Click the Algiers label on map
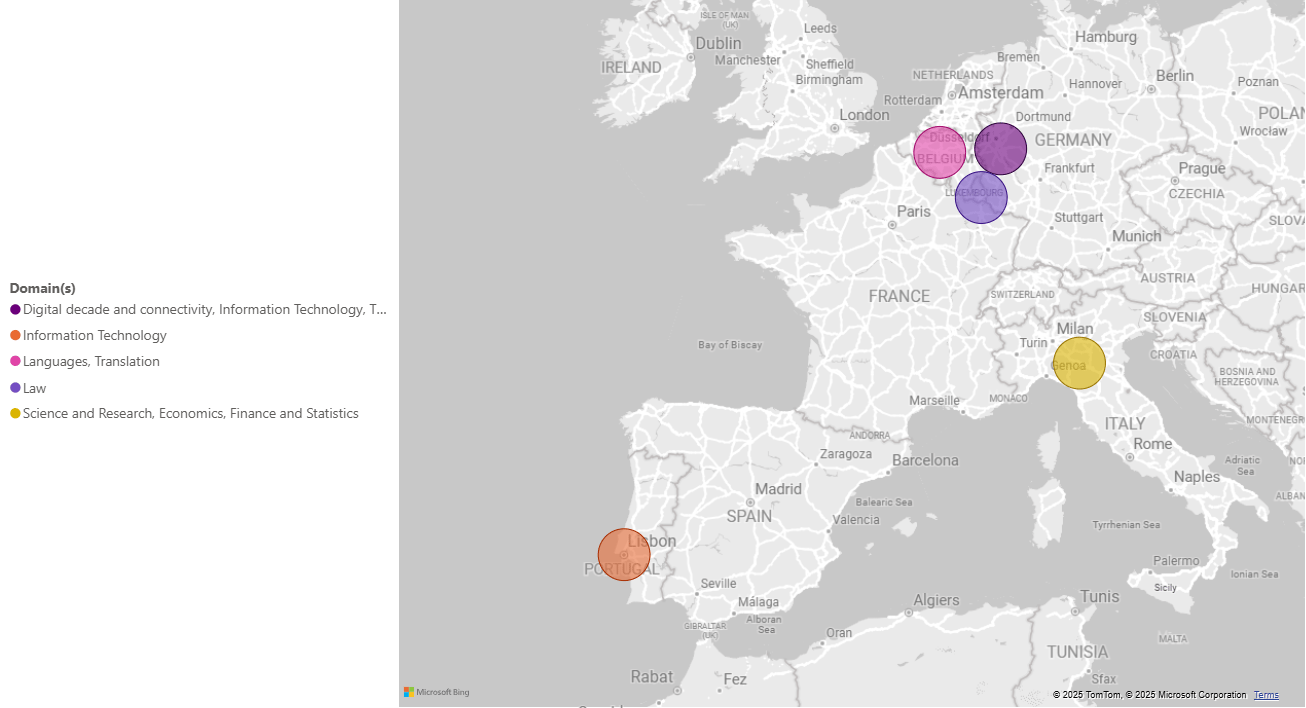 [x=936, y=601]
